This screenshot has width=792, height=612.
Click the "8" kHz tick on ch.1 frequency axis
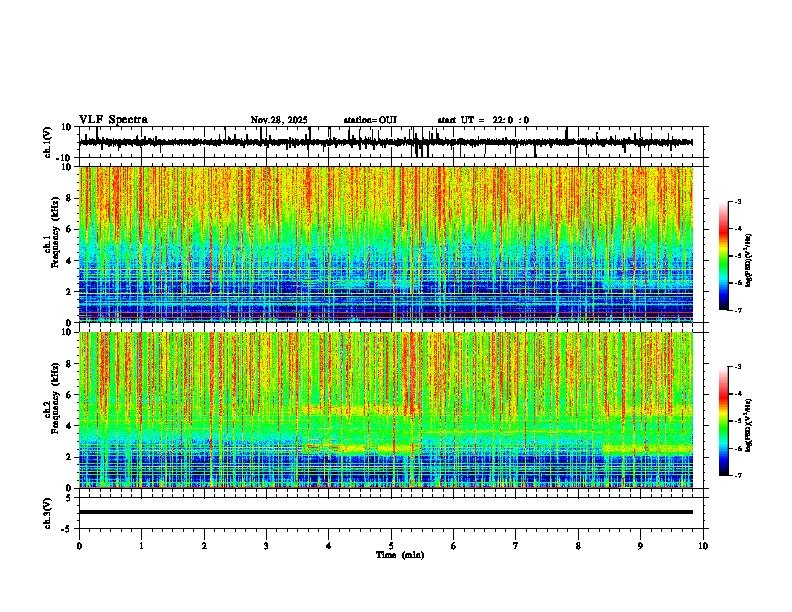pyautogui.click(x=70, y=198)
